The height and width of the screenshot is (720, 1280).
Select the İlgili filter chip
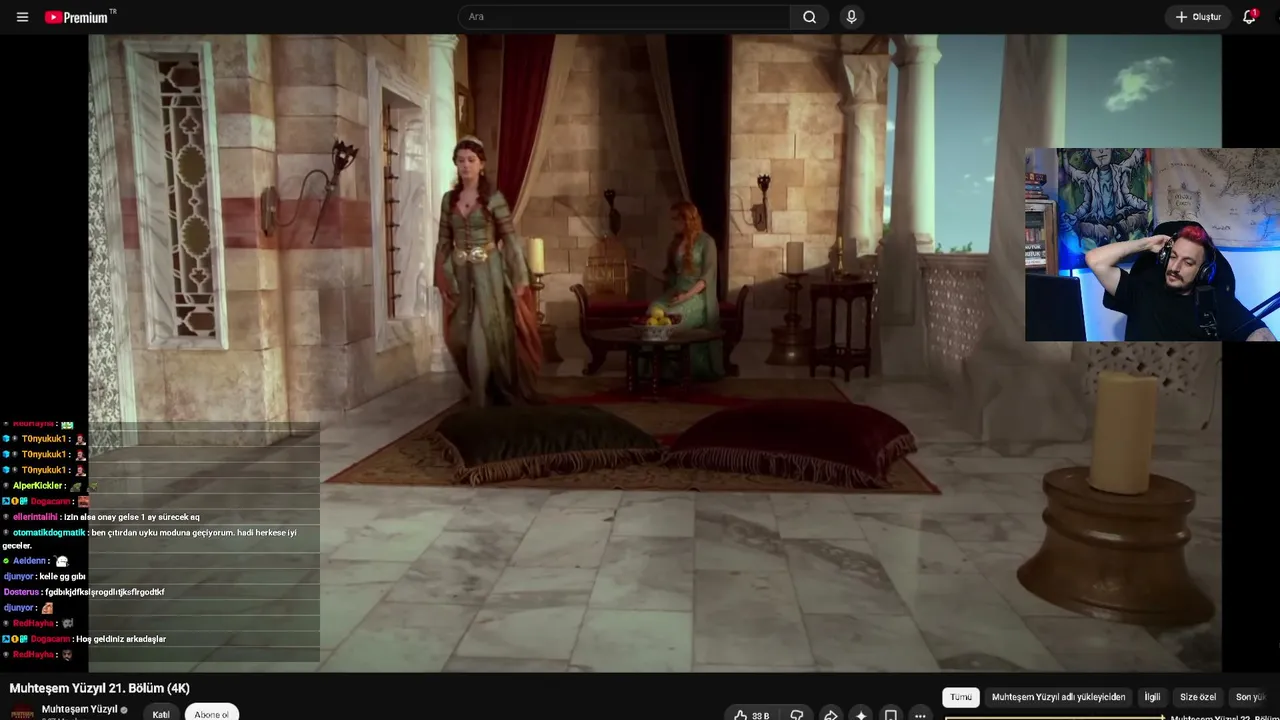pyautogui.click(x=1152, y=697)
